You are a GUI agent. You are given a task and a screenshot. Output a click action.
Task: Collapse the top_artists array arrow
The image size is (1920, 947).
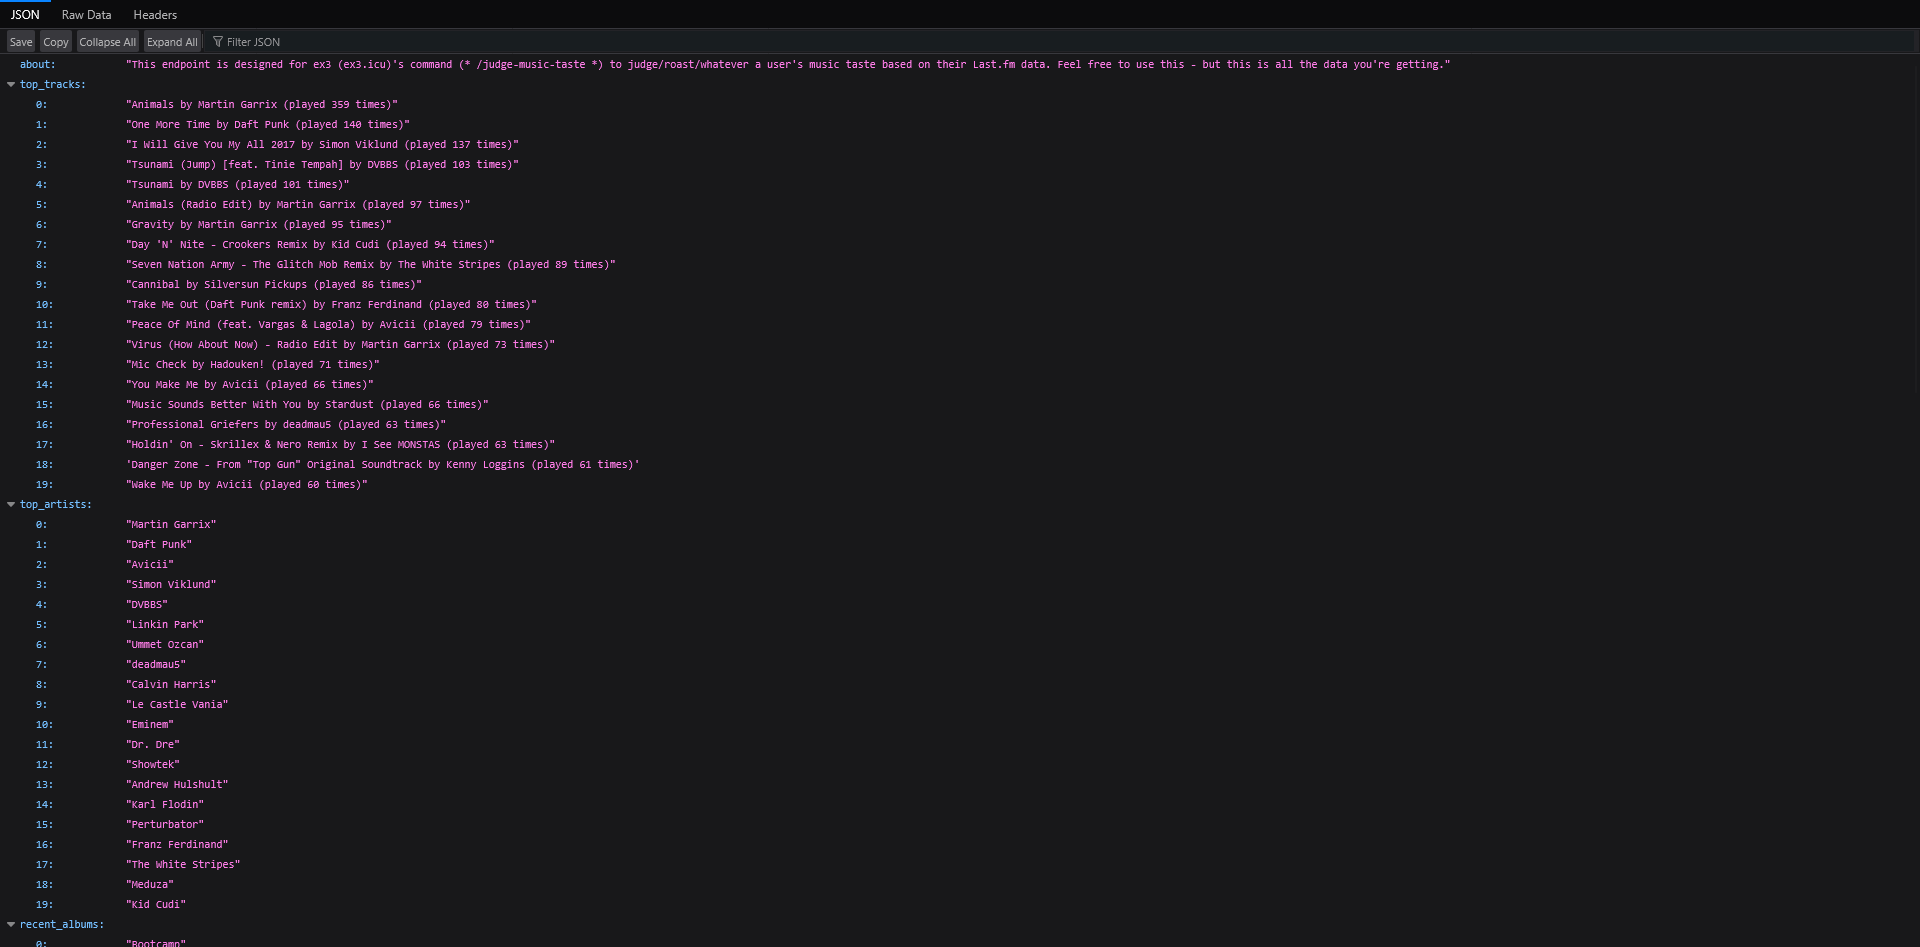click(11, 505)
